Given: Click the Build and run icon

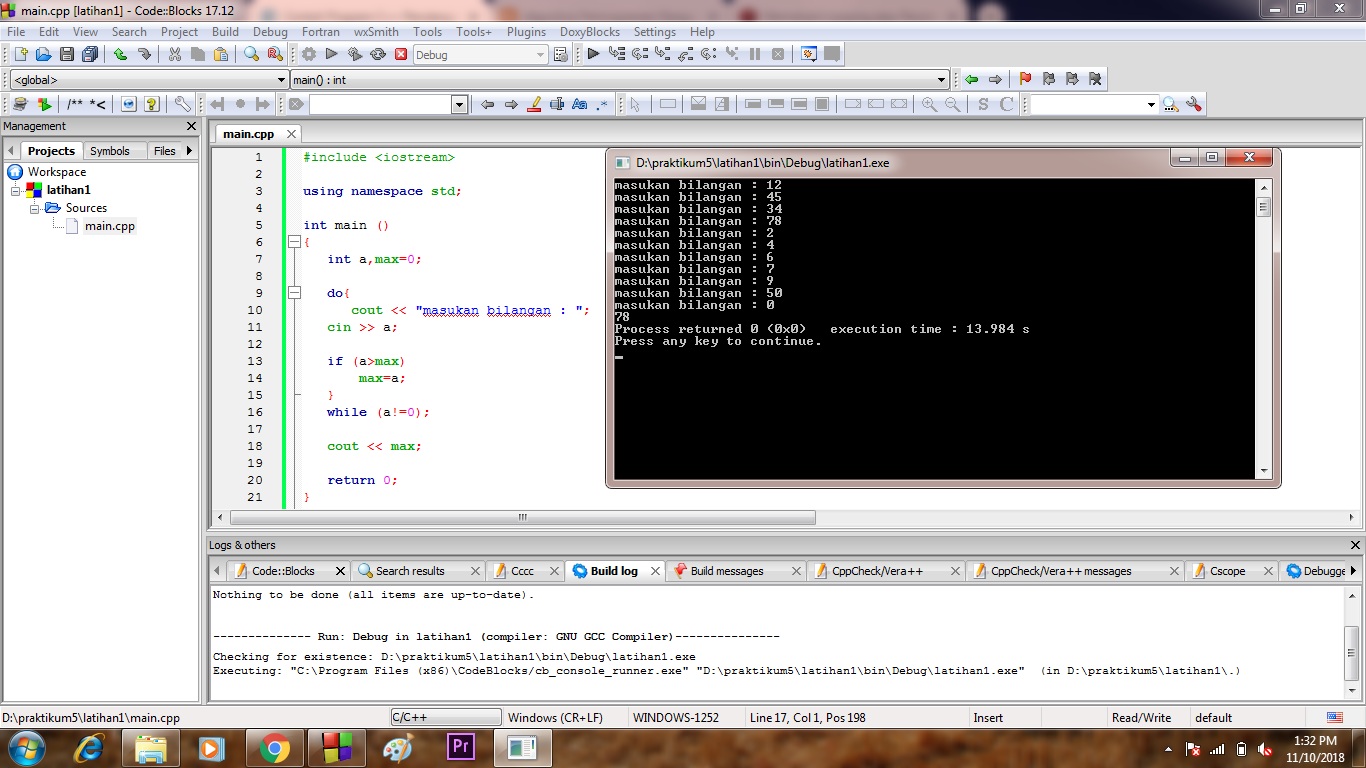Looking at the screenshot, I should (355, 54).
